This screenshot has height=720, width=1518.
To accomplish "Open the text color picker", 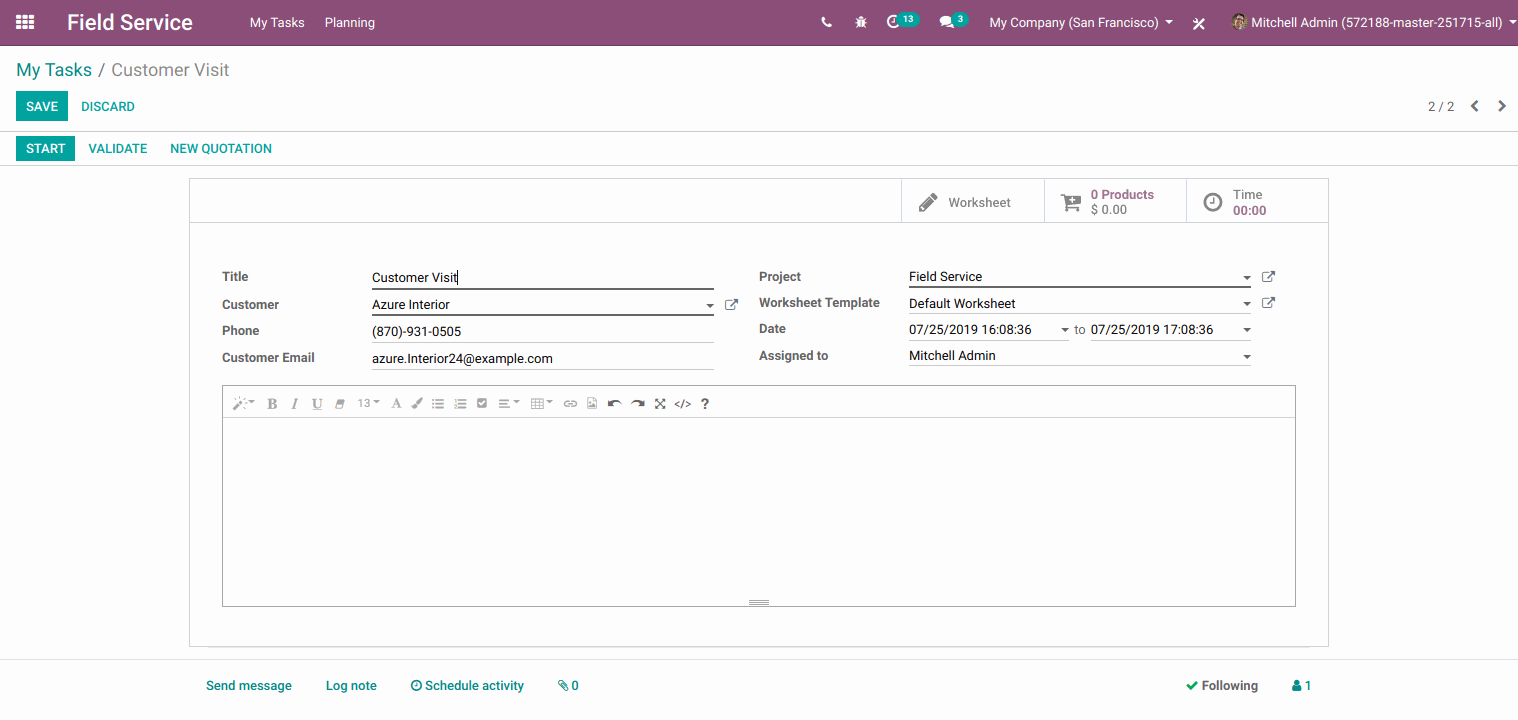I will [x=396, y=403].
